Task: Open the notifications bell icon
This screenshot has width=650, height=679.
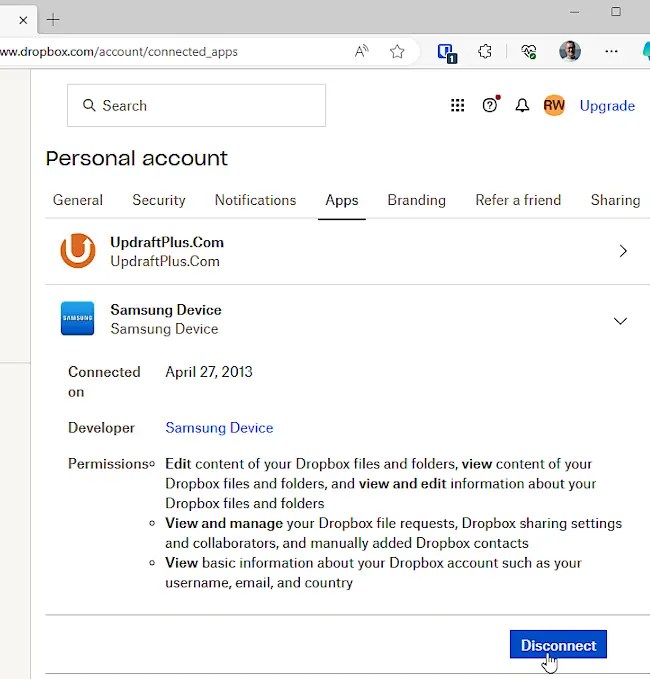Action: (522, 105)
